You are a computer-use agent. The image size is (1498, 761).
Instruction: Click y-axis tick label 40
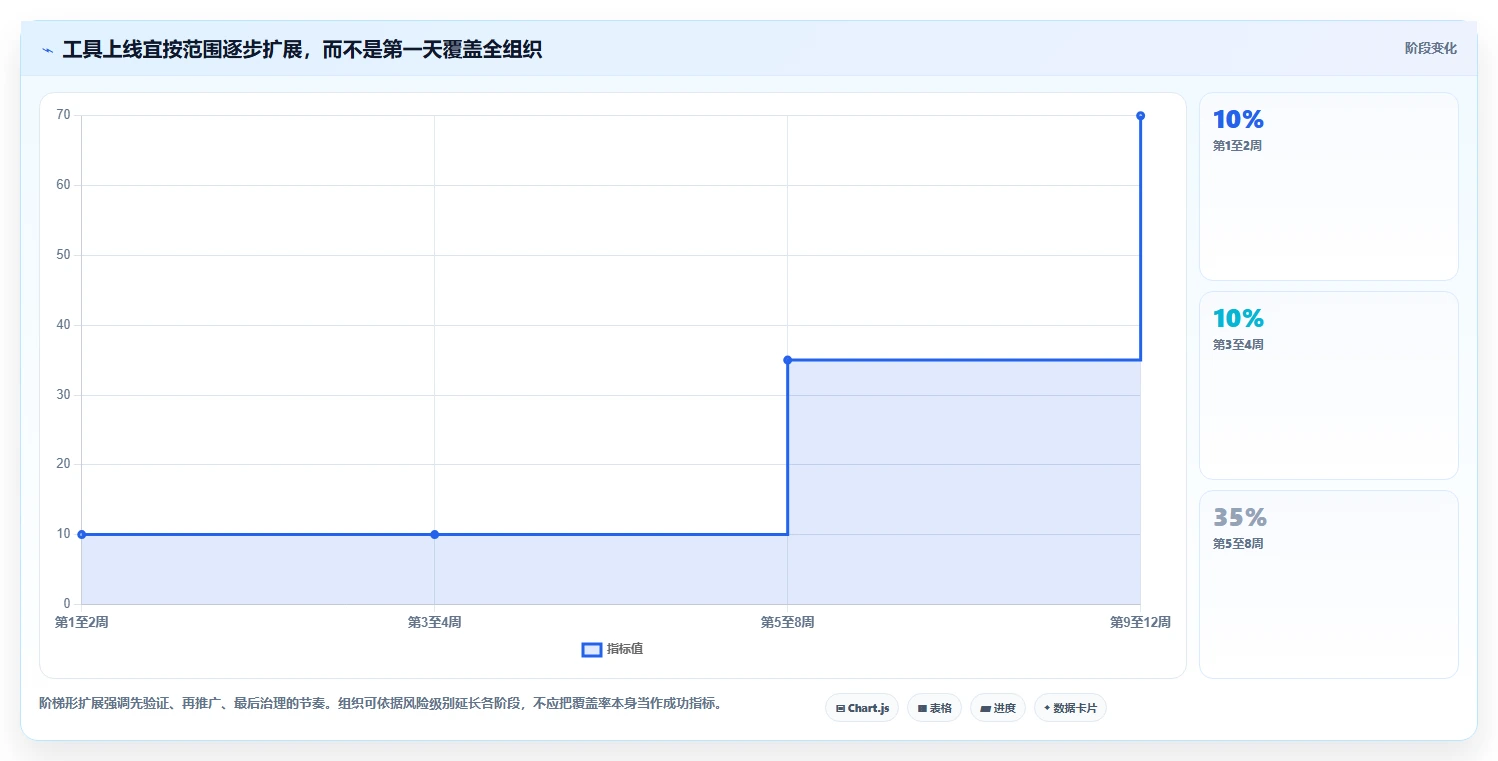pyautogui.click(x=63, y=325)
